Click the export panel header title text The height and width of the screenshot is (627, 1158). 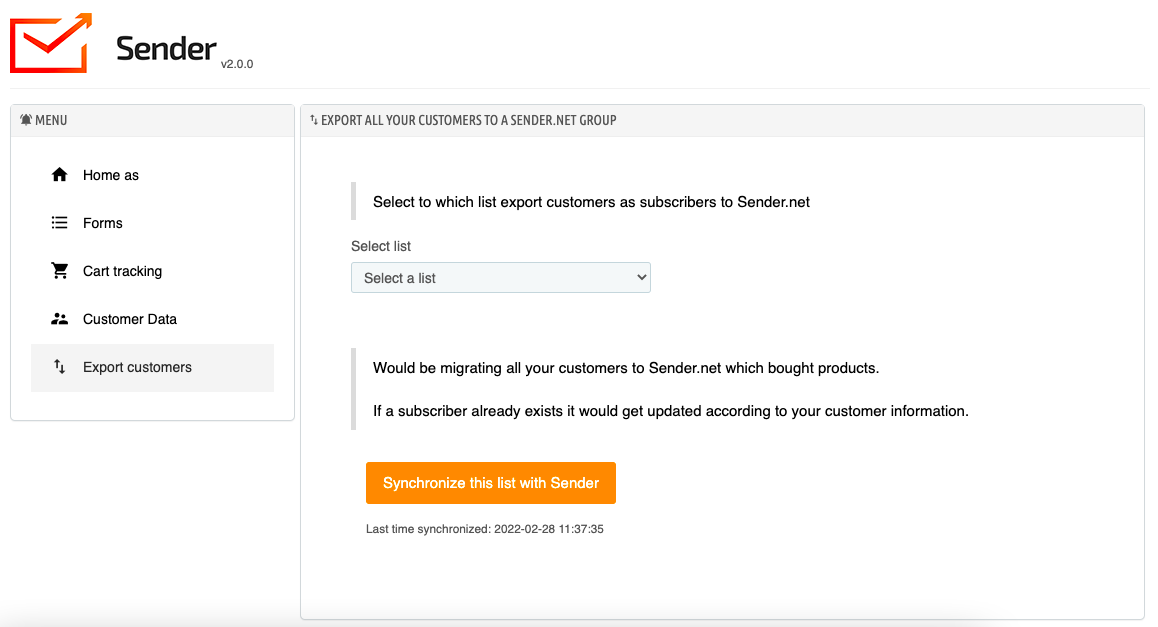point(469,120)
